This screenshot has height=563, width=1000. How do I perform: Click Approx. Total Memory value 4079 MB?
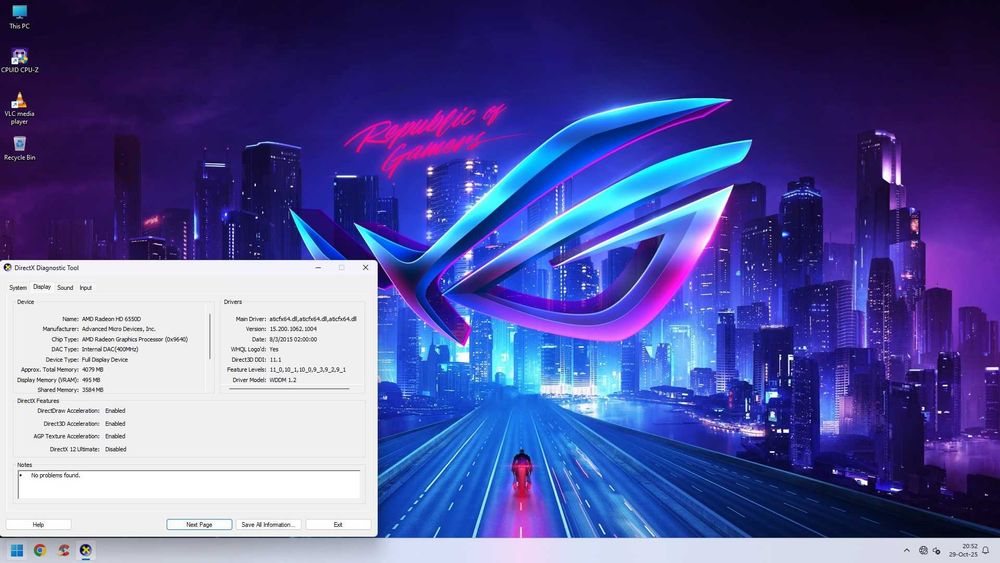pos(92,370)
